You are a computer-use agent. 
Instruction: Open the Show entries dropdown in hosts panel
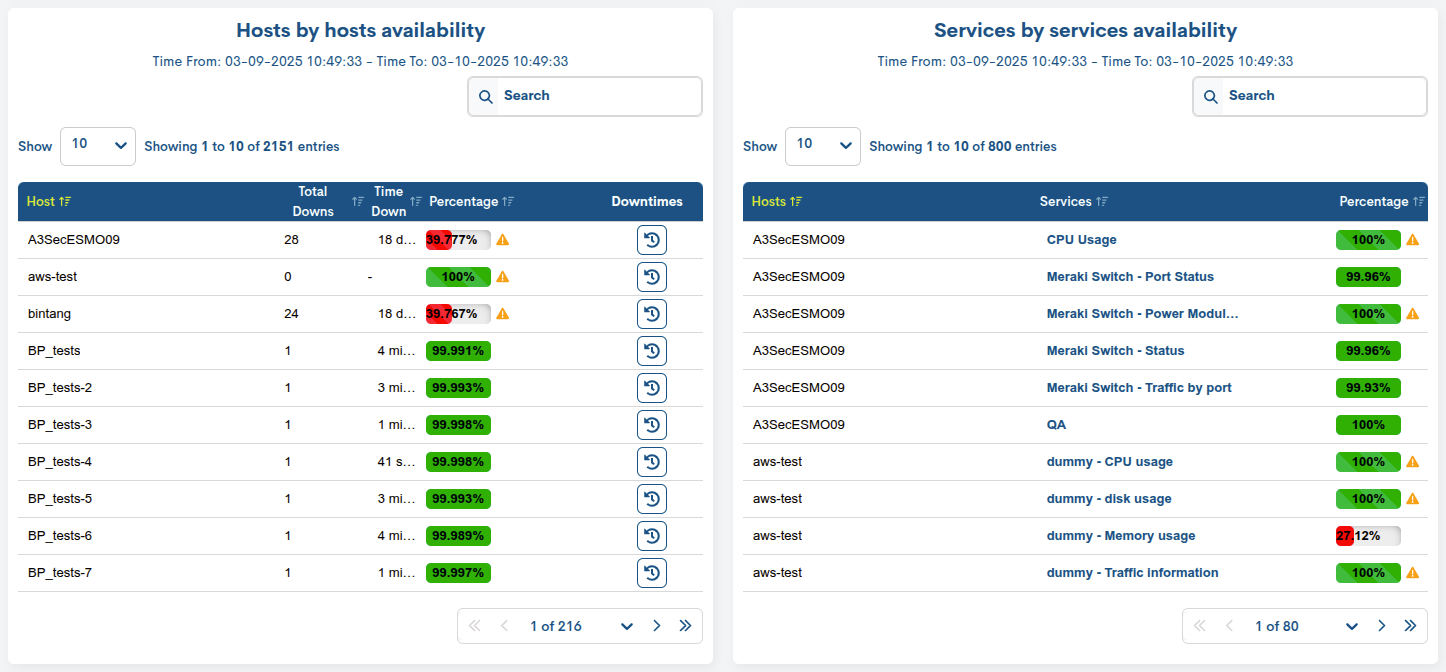click(x=97, y=146)
